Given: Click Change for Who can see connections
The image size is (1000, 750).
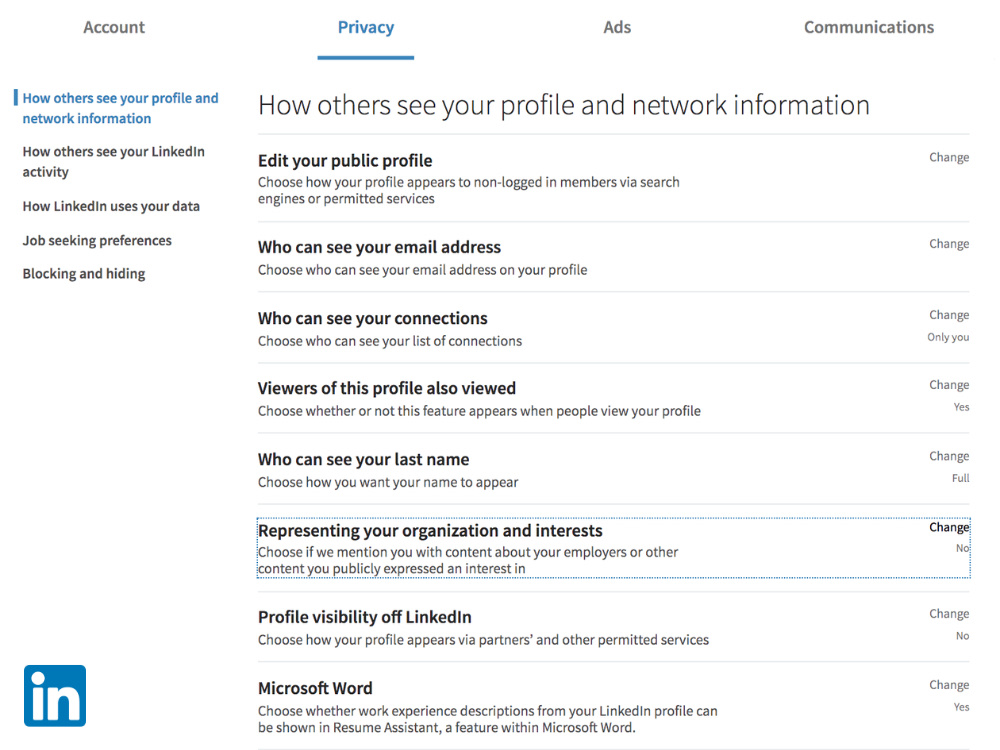Looking at the screenshot, I should [948, 315].
